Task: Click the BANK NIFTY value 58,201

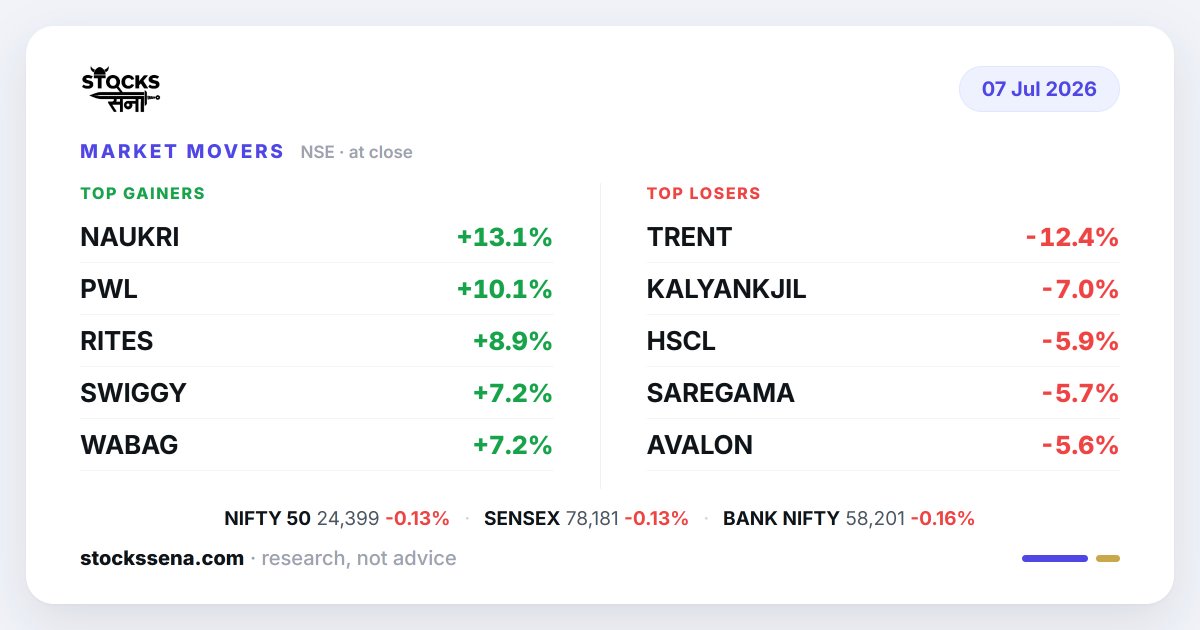Action: coord(876,519)
